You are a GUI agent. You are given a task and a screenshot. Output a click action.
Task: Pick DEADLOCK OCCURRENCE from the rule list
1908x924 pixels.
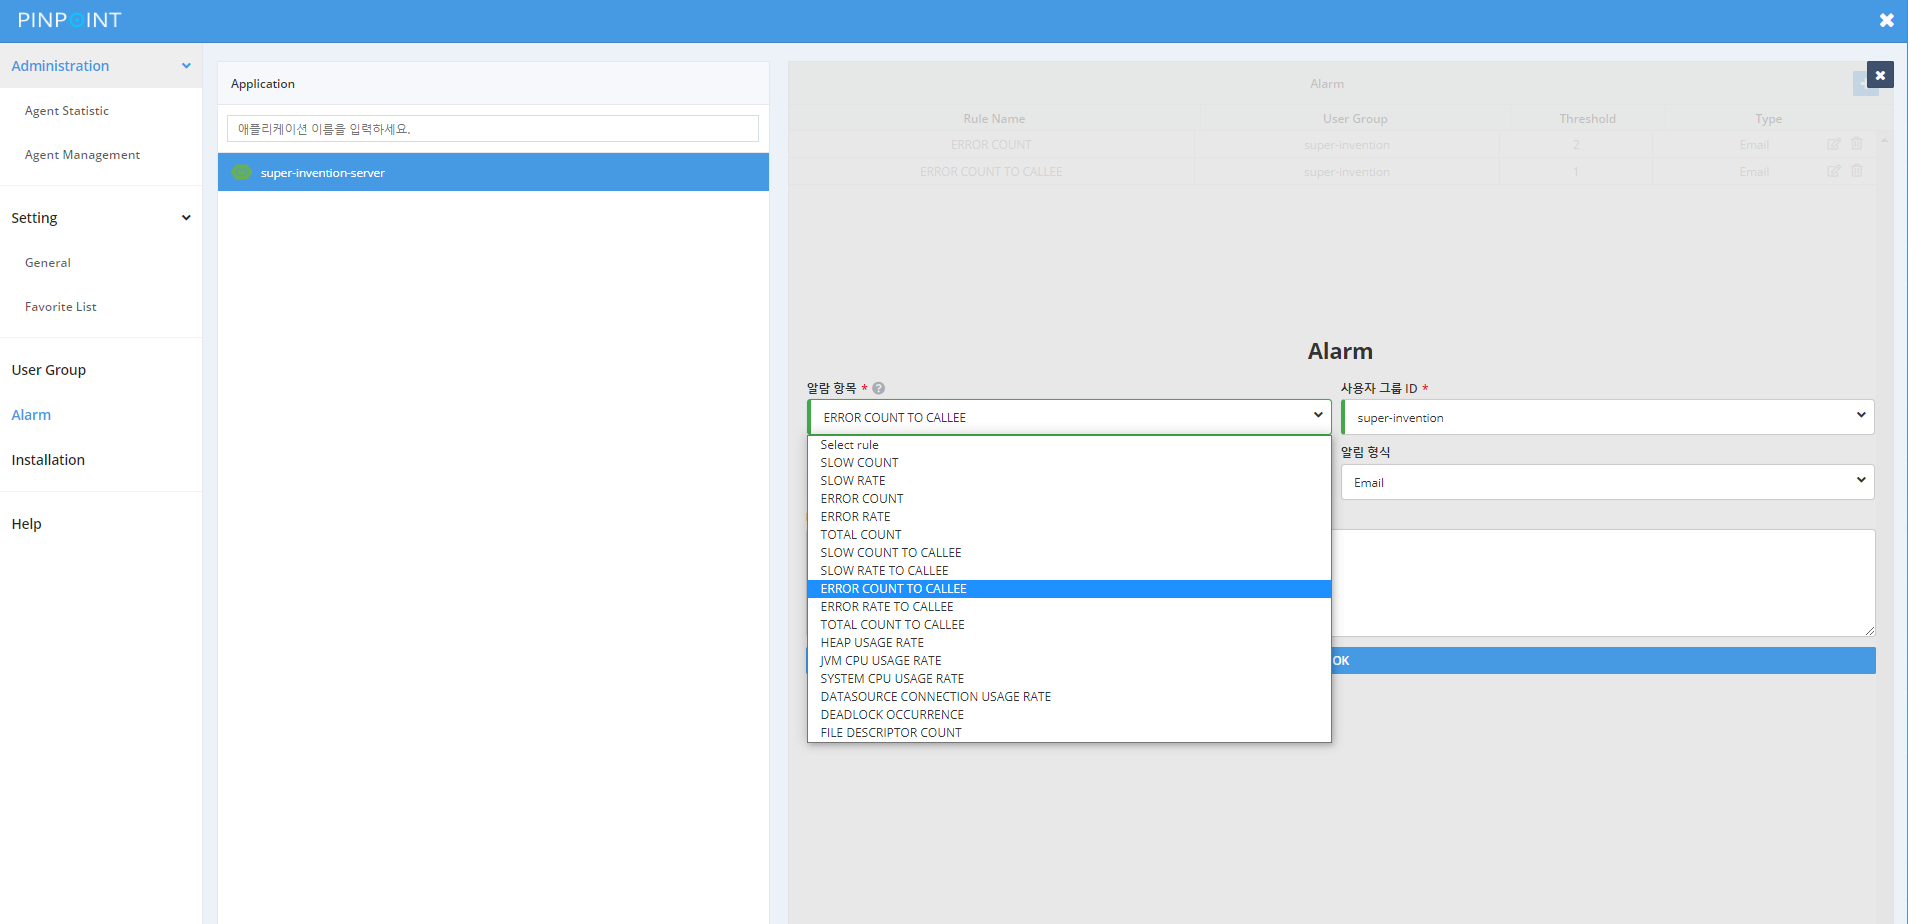click(x=892, y=715)
